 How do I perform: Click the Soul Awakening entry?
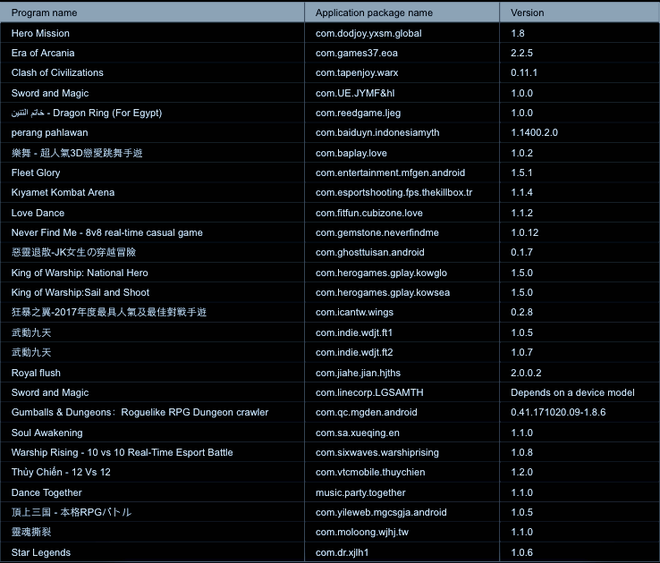point(47,433)
